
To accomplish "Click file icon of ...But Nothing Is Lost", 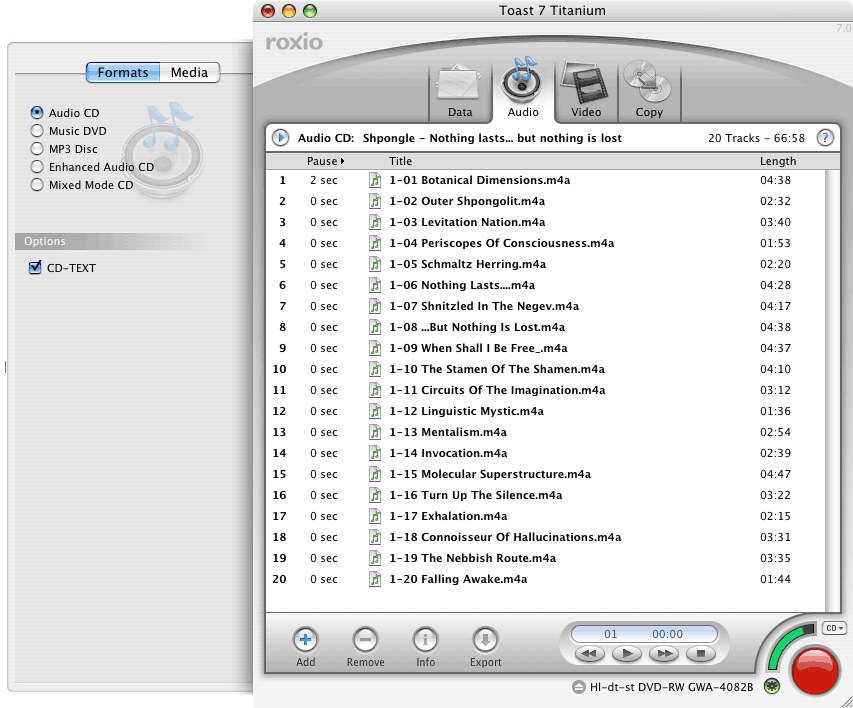I will 375,327.
